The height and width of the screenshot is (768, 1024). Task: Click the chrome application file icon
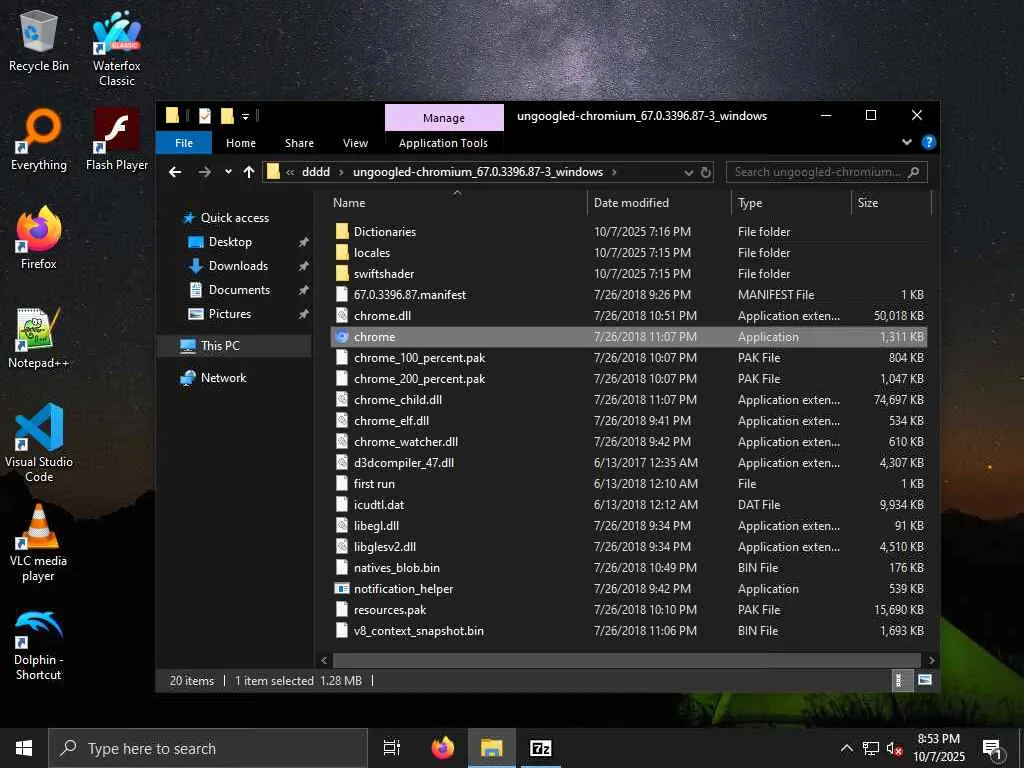point(342,337)
